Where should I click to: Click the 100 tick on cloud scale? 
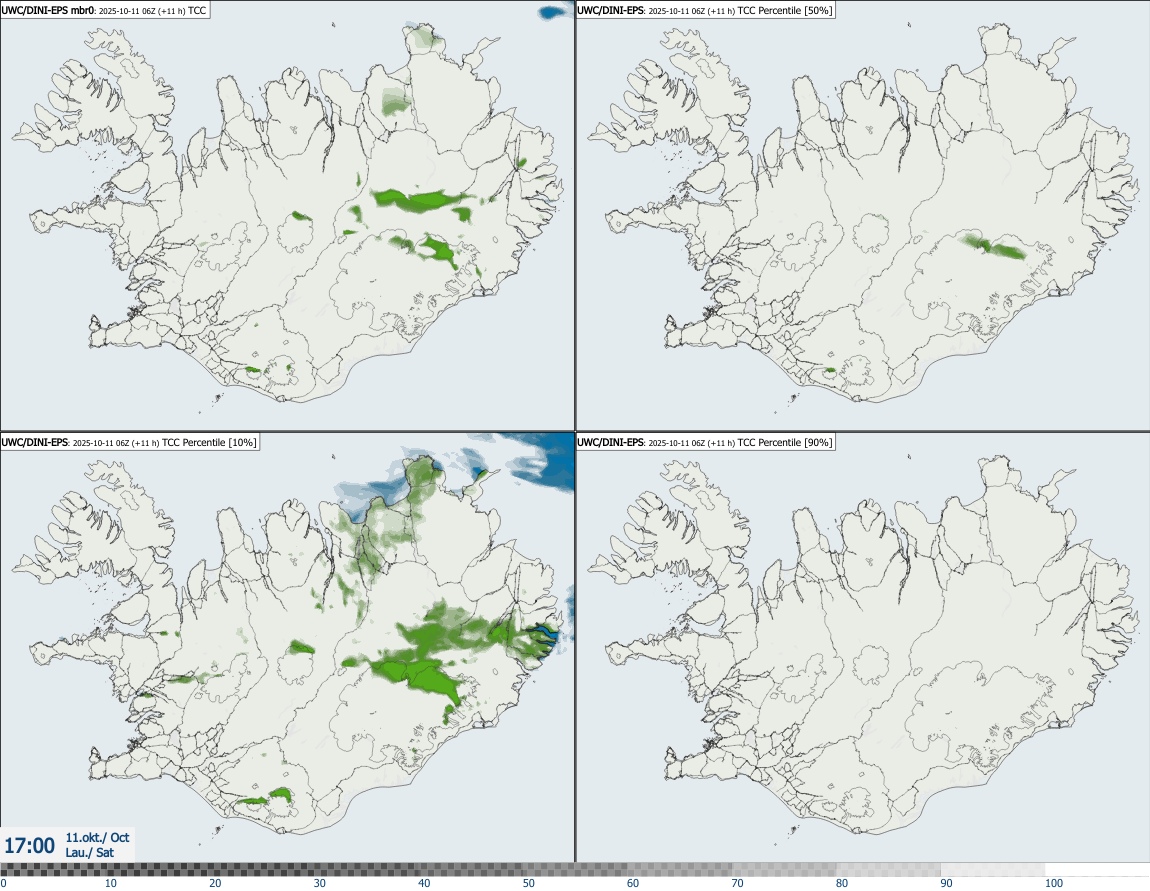pos(1054,883)
